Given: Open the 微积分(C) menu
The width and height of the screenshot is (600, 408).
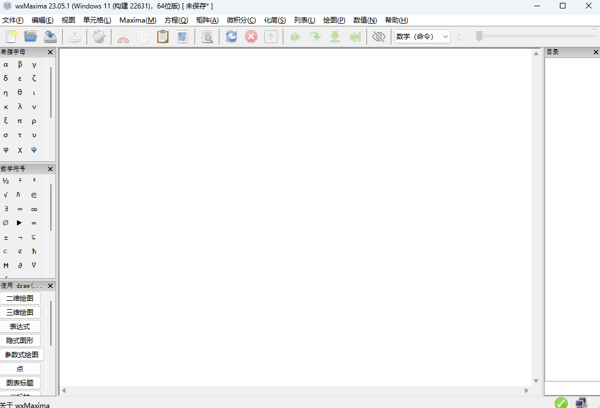Looking at the screenshot, I should 241,20.
